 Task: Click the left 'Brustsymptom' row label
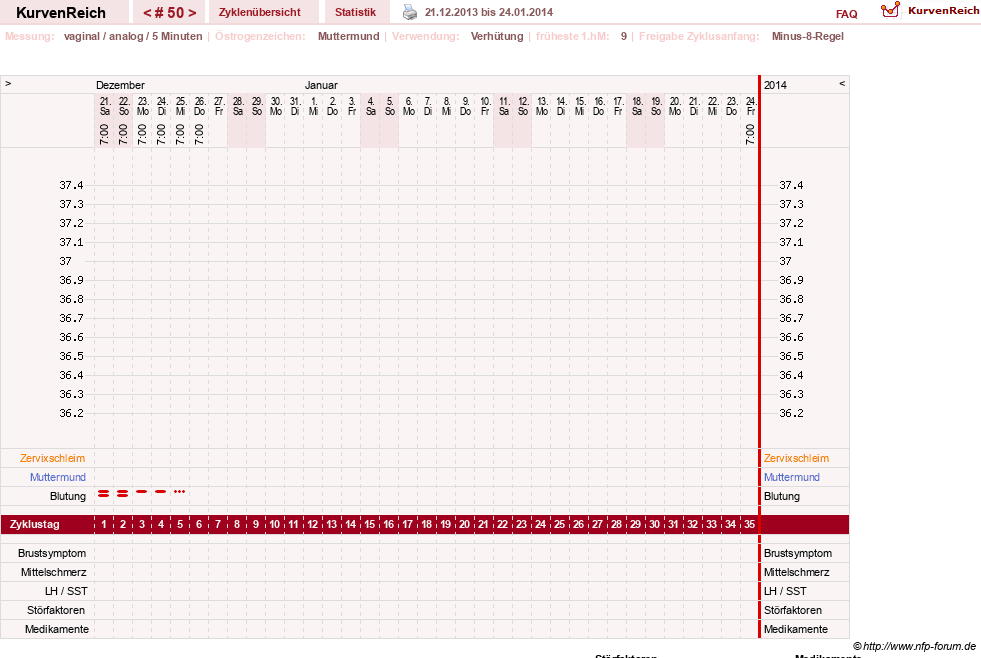pos(52,554)
